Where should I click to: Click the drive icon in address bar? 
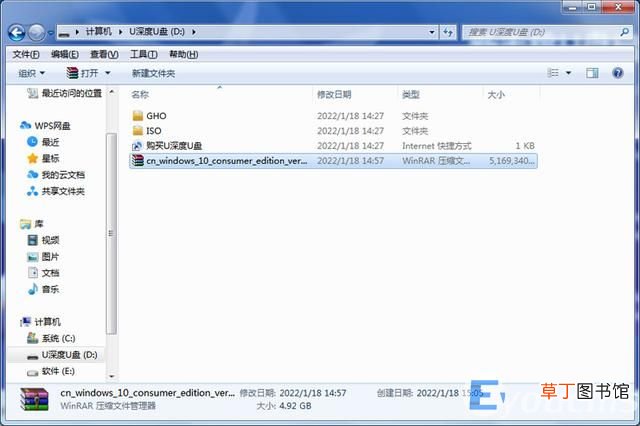point(64,32)
